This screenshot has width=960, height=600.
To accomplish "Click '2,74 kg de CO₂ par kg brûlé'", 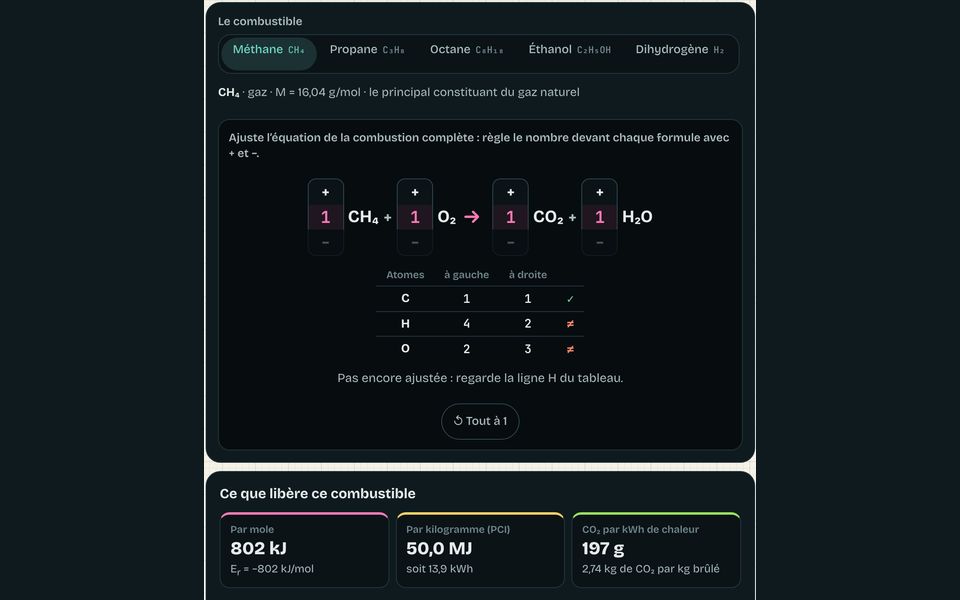I will coord(651,569).
